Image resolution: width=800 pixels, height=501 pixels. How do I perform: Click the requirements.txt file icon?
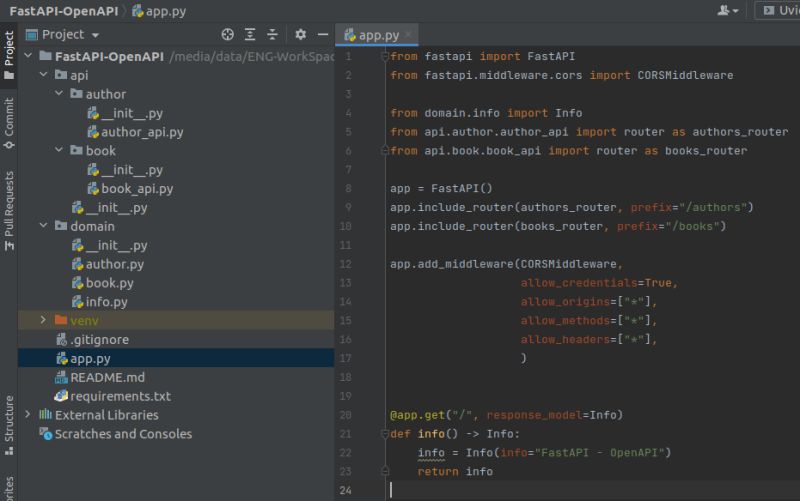pos(61,395)
